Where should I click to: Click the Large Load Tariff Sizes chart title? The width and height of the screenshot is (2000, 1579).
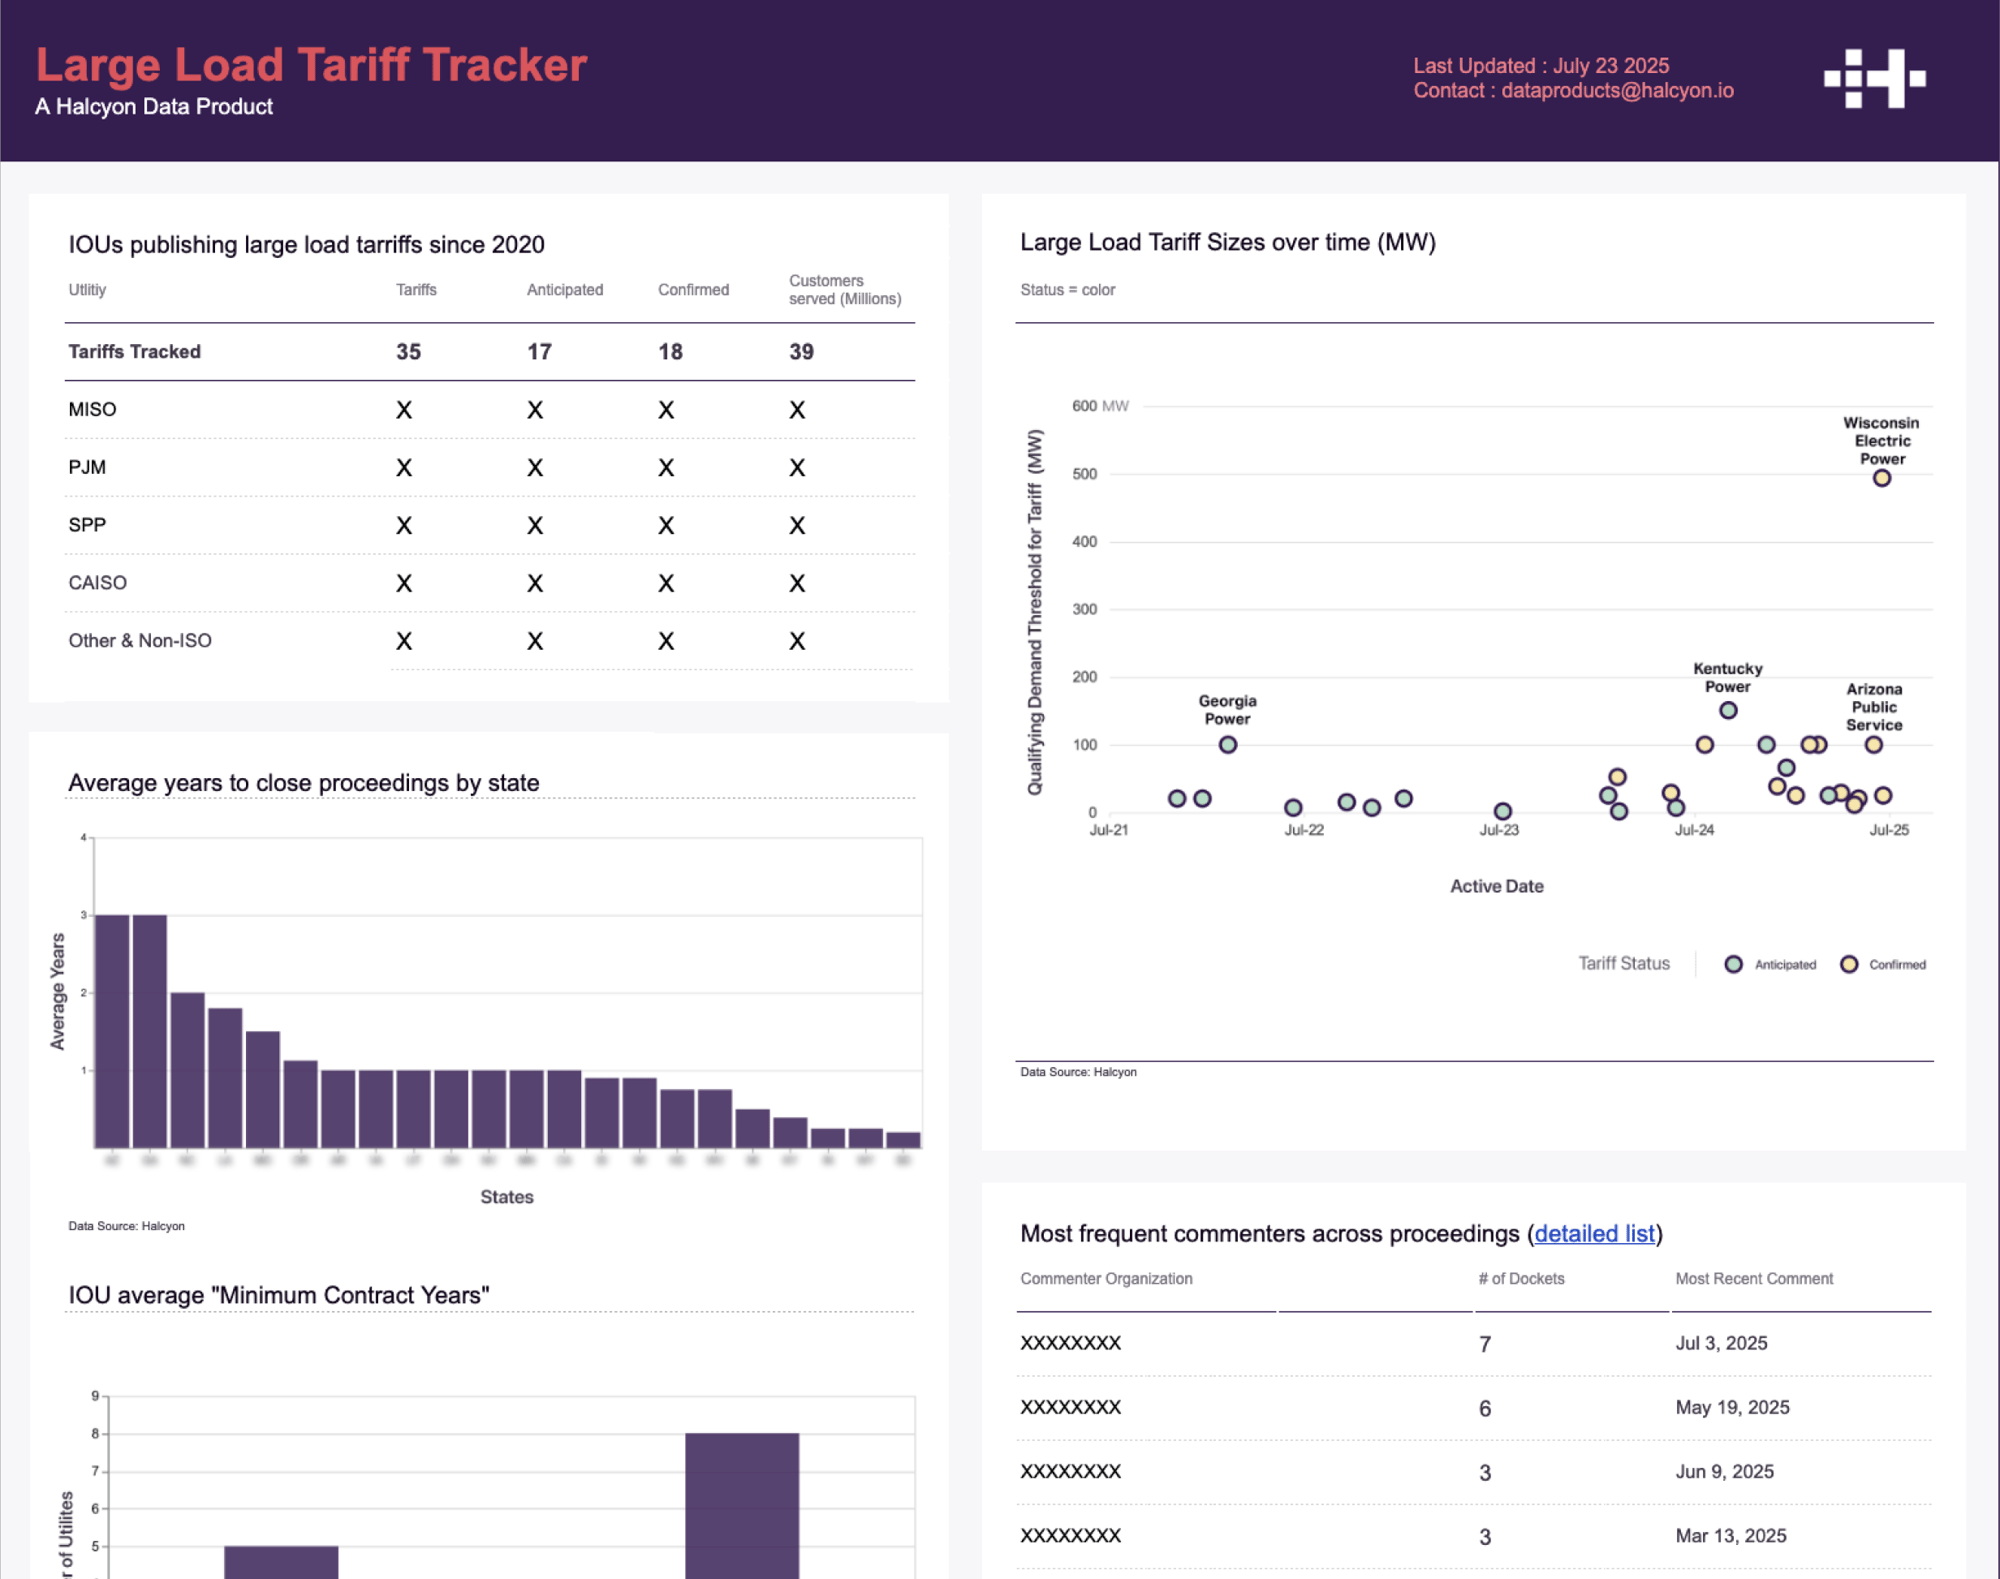click(x=1227, y=242)
